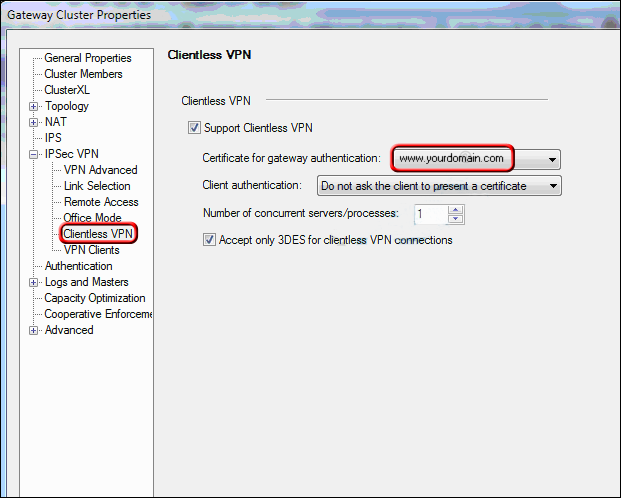Toggle Support Clientless VPN checkbox
This screenshot has height=498, width=621.
point(194,128)
